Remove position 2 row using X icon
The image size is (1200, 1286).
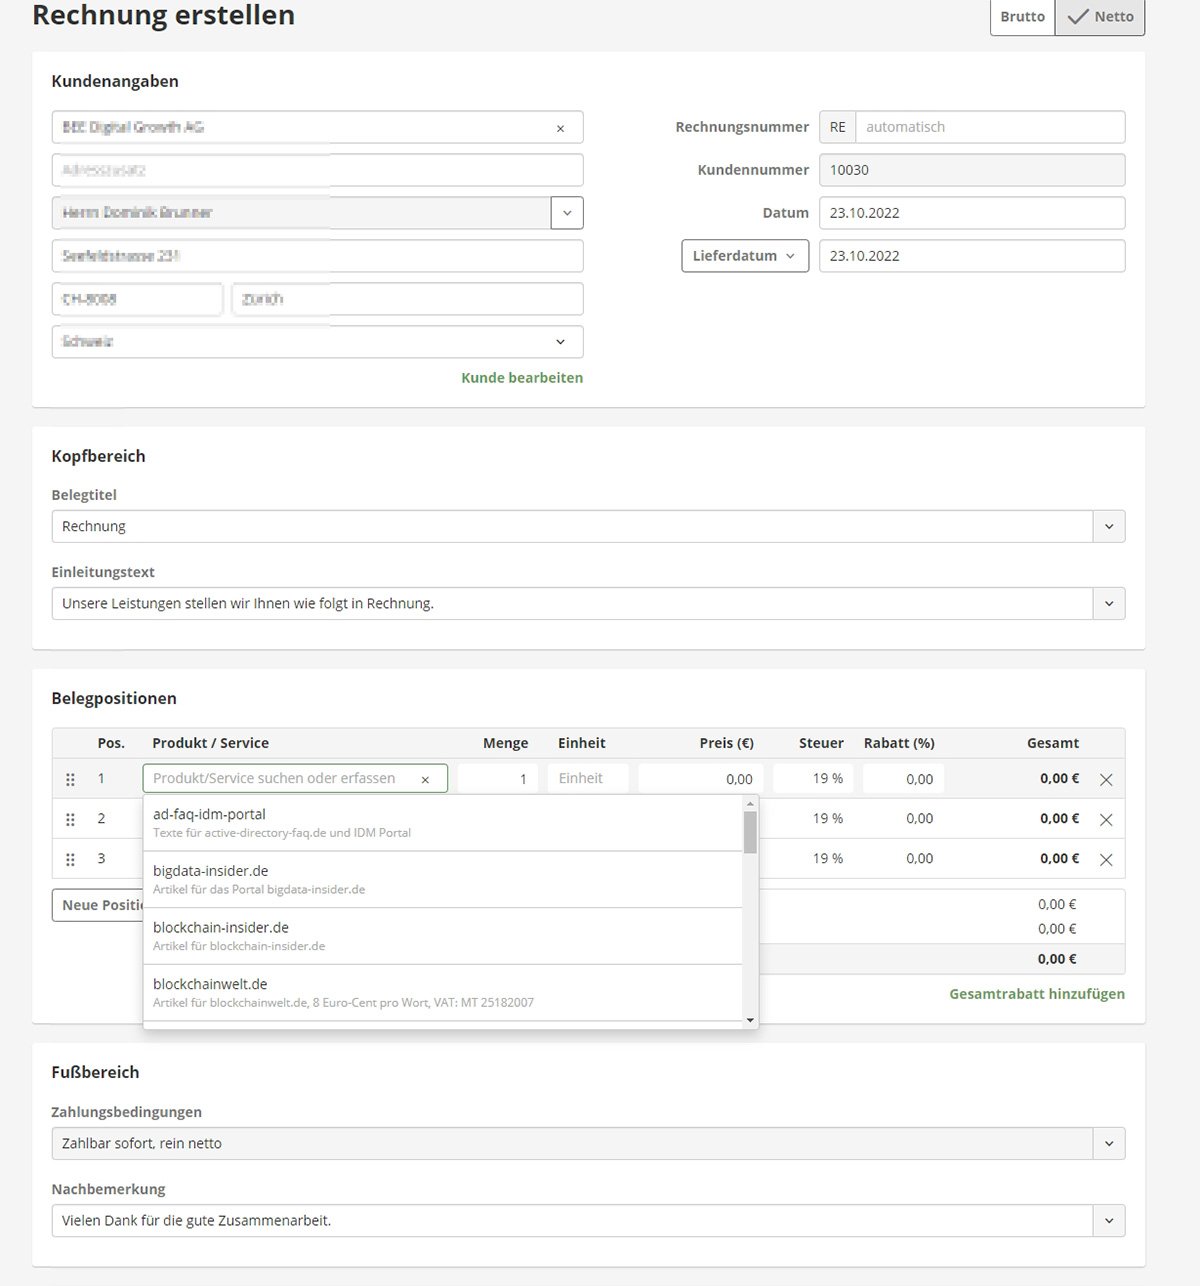pyautogui.click(x=1106, y=820)
